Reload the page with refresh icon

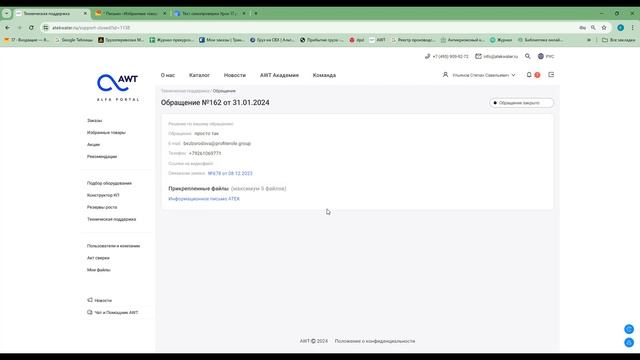pyautogui.click(x=31, y=27)
